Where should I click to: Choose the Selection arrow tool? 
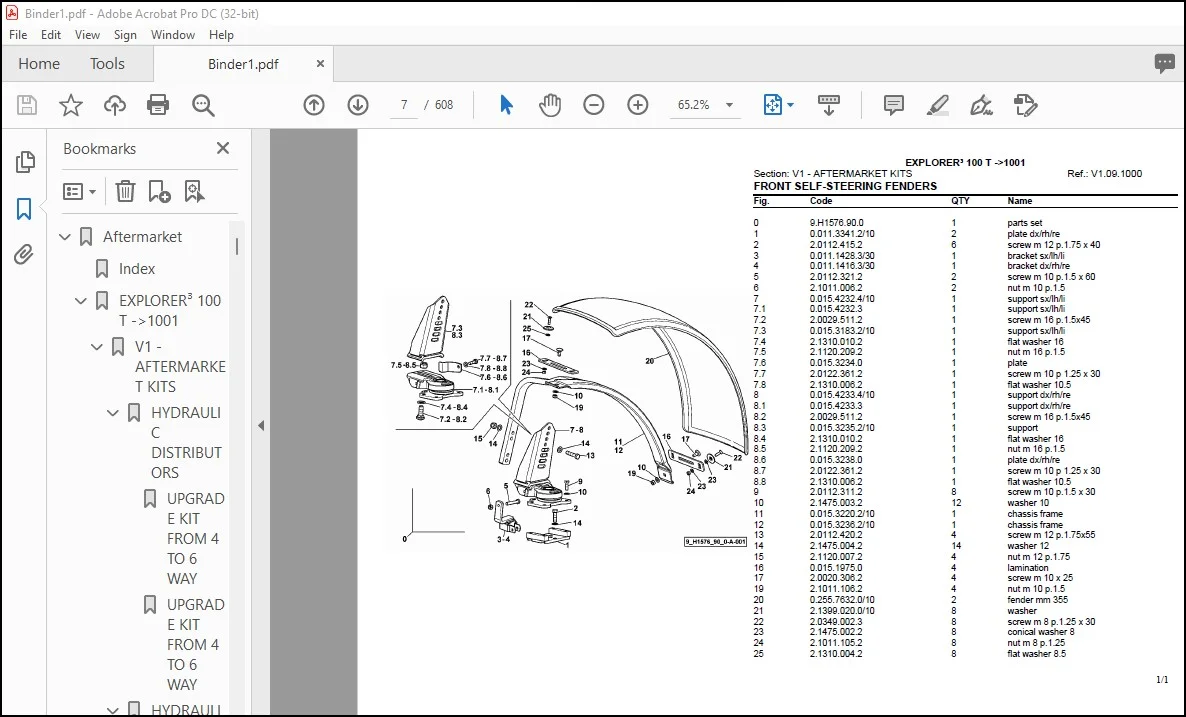[x=506, y=105]
